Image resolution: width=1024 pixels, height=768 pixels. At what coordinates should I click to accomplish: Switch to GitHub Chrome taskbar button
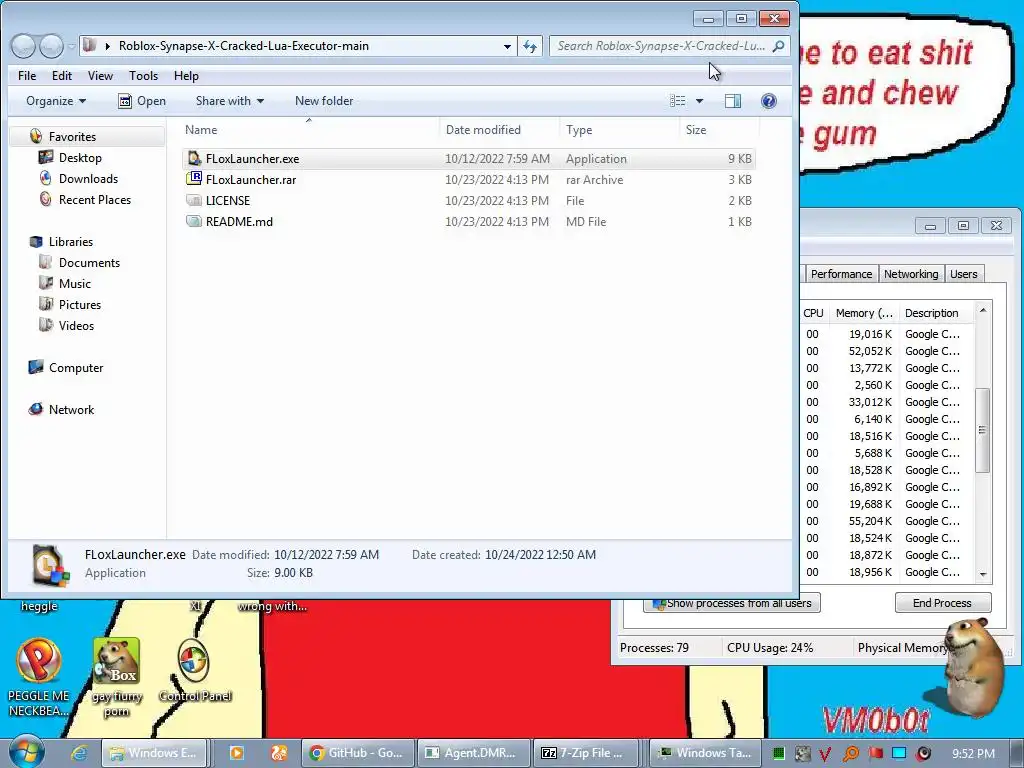(x=357, y=753)
